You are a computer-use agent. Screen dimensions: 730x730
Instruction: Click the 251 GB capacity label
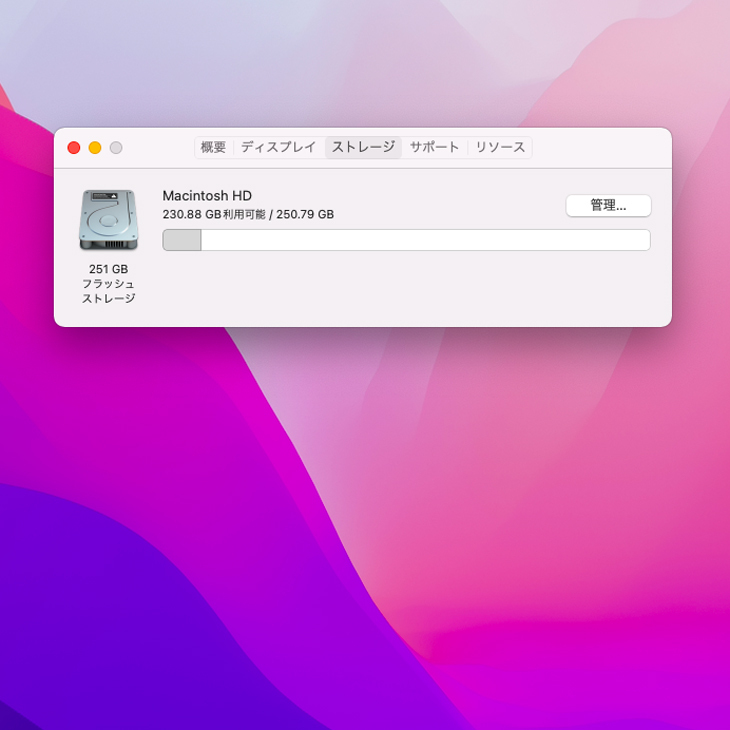click(108, 269)
